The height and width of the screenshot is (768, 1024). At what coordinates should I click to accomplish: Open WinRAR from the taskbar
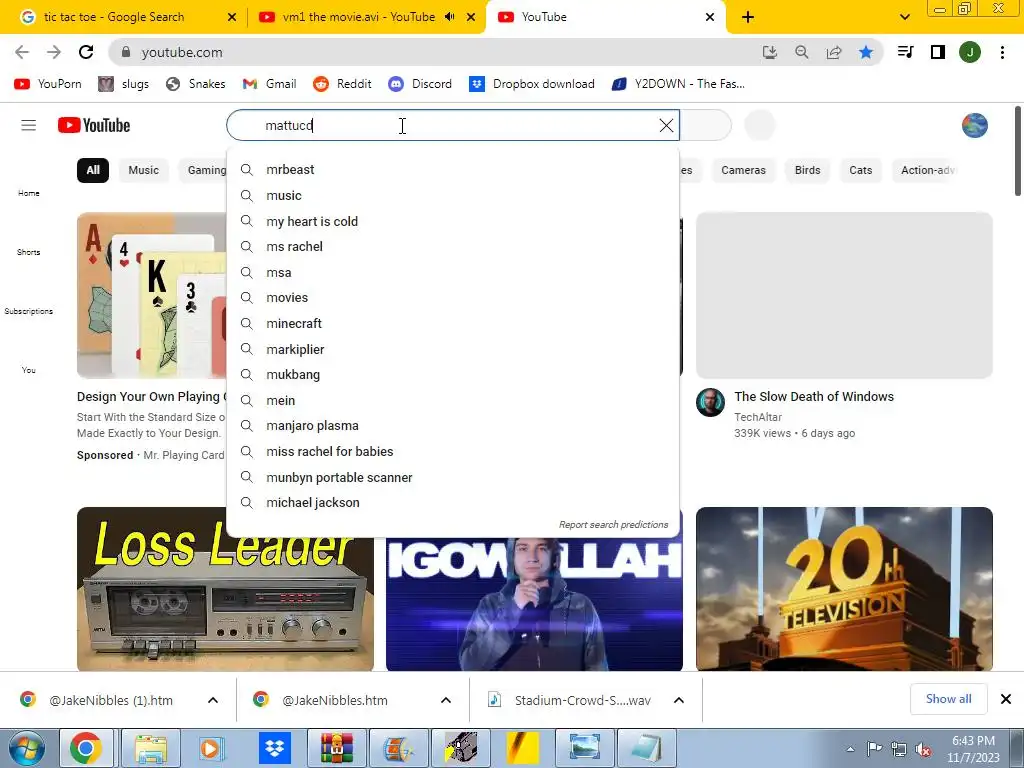(337, 748)
